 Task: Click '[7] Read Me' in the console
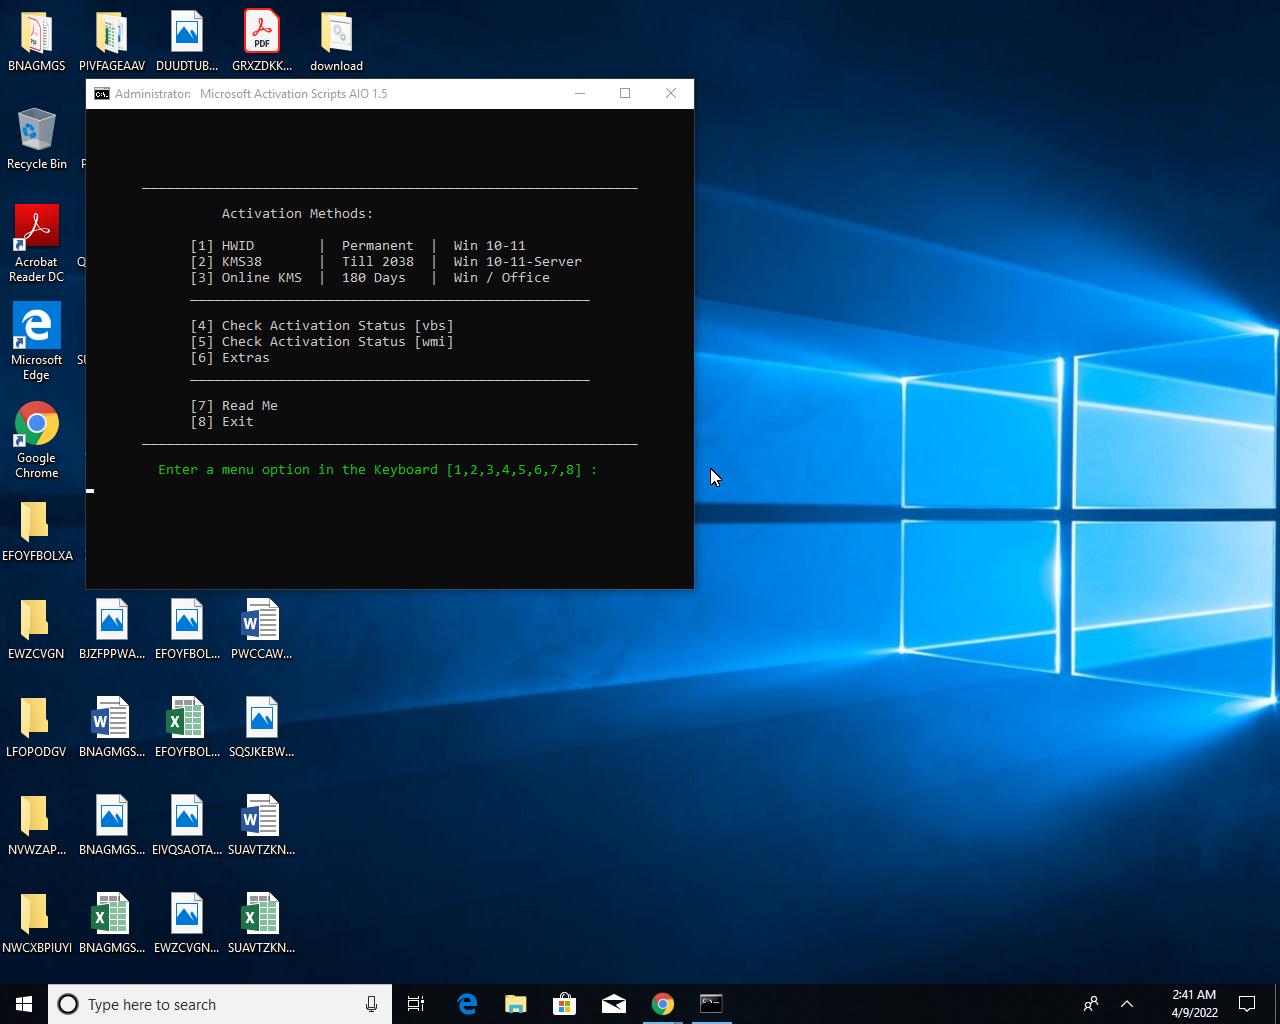(x=234, y=406)
